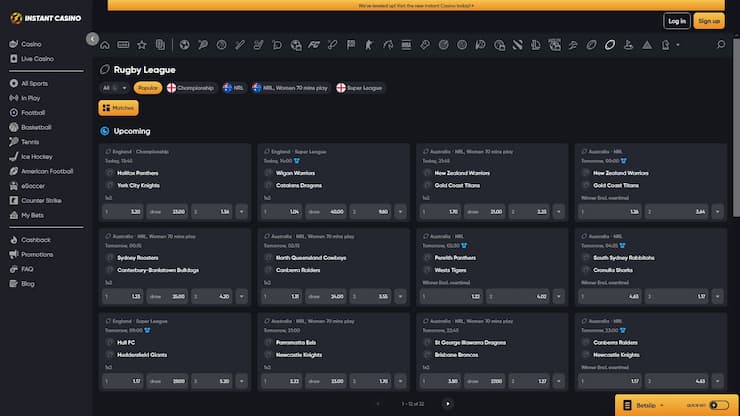Image resolution: width=740 pixels, height=416 pixels.
Task: Collapse the sidebar with the arrow button
Action: (x=92, y=39)
